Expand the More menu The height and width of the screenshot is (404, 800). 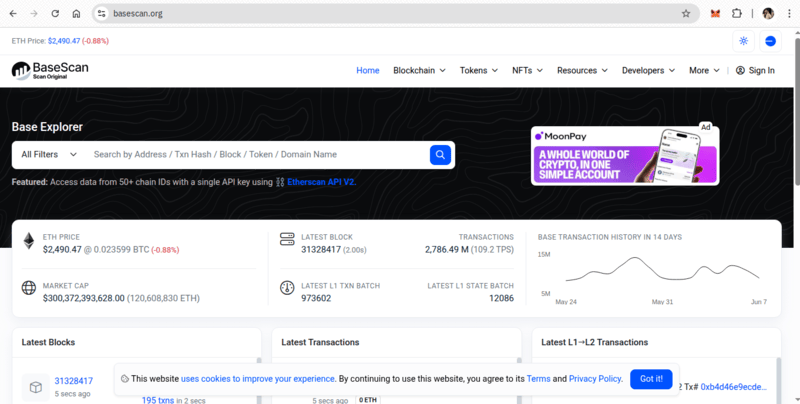point(704,70)
